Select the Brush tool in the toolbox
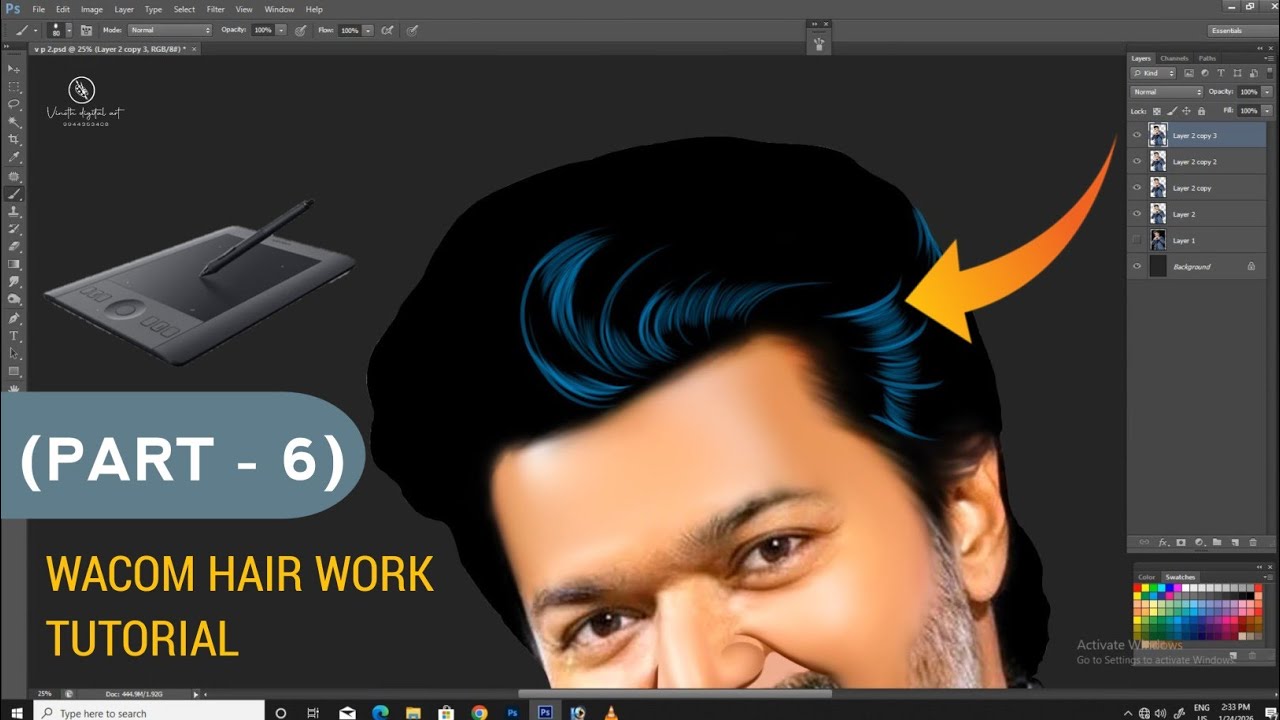This screenshot has height=720, width=1280. [x=14, y=193]
